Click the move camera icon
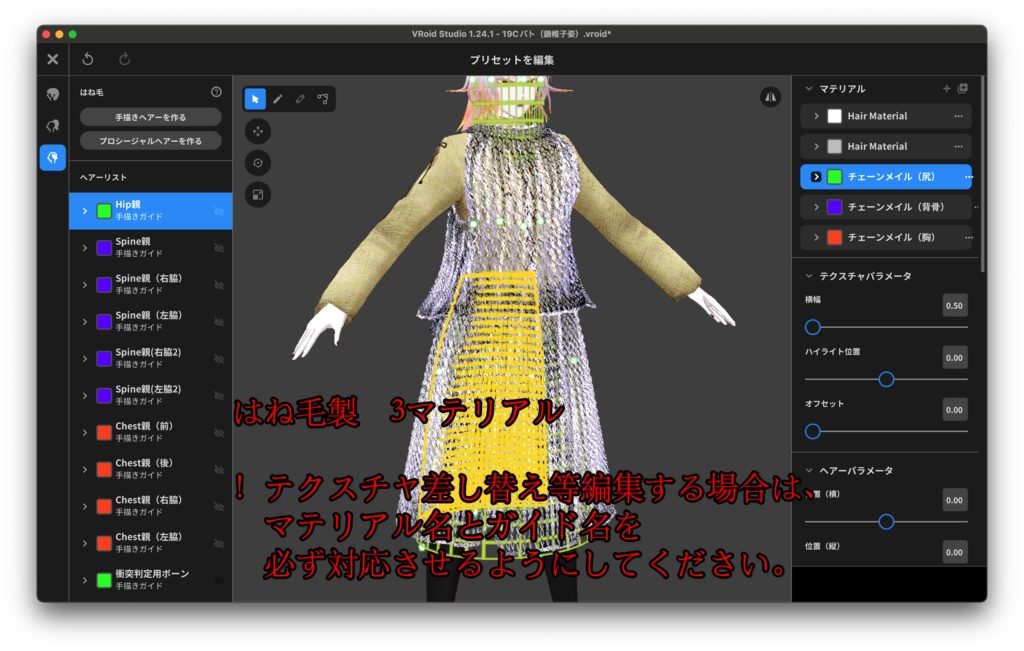1024x651 pixels. pyautogui.click(x=258, y=131)
